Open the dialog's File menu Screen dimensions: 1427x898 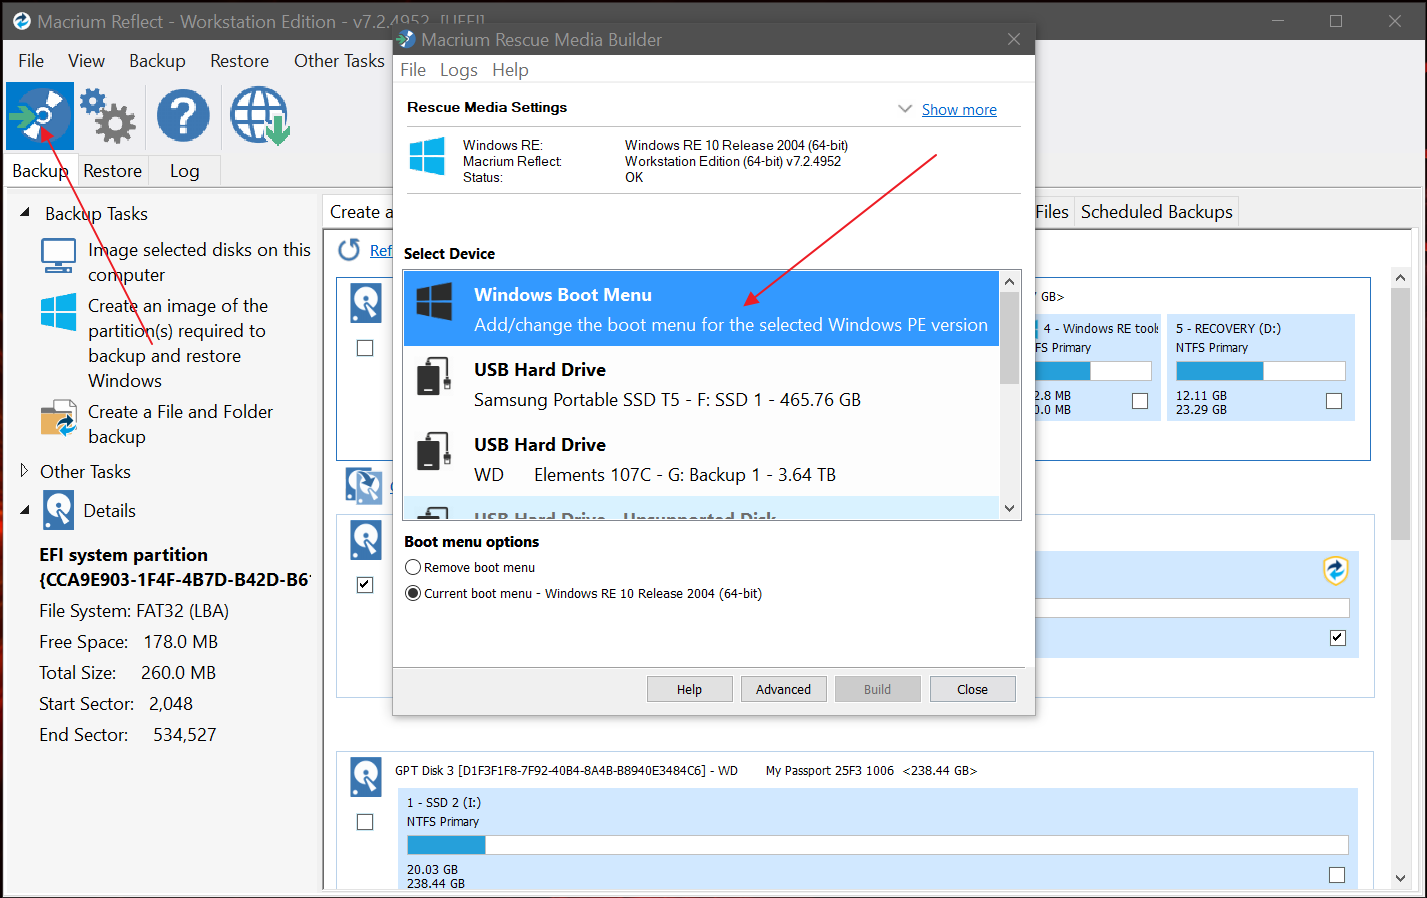(x=413, y=70)
